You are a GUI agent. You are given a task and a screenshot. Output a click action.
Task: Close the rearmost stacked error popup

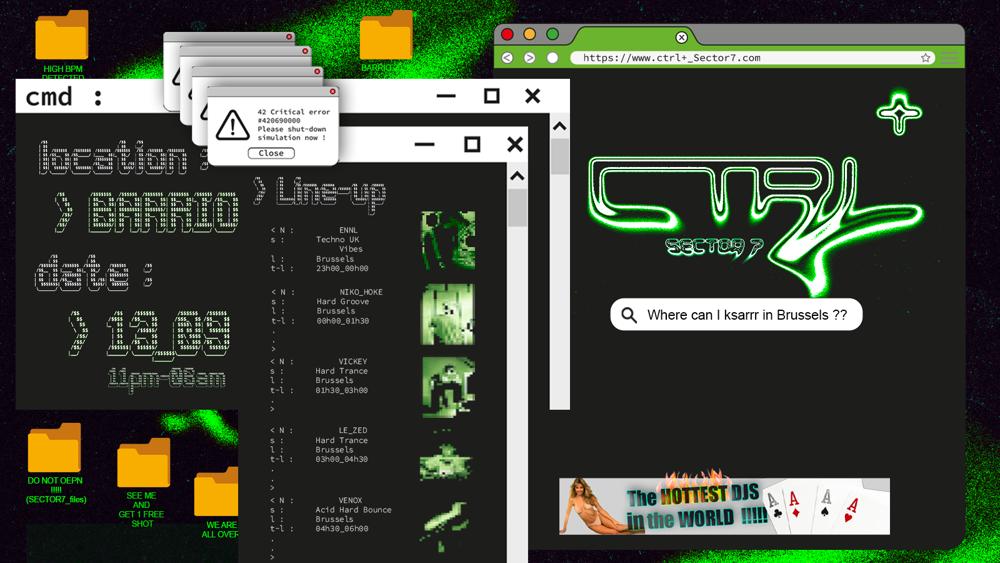[x=289, y=37]
